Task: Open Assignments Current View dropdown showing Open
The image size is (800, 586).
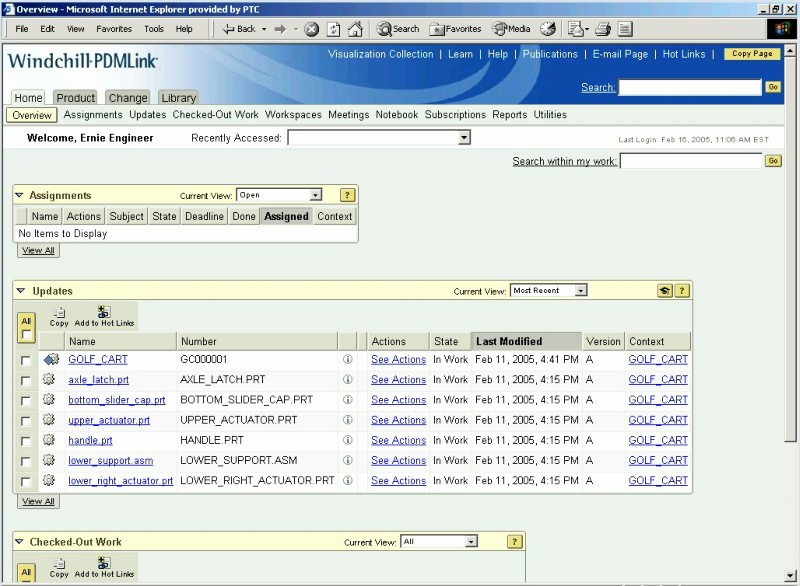Action: pyautogui.click(x=315, y=195)
